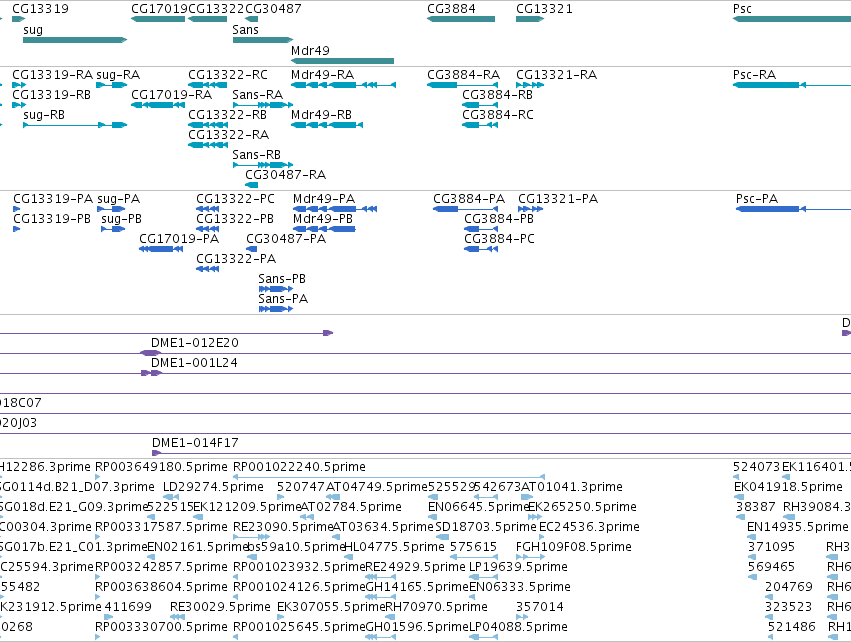
Task: Click protein Mdr49-PB
Action: point(324,229)
